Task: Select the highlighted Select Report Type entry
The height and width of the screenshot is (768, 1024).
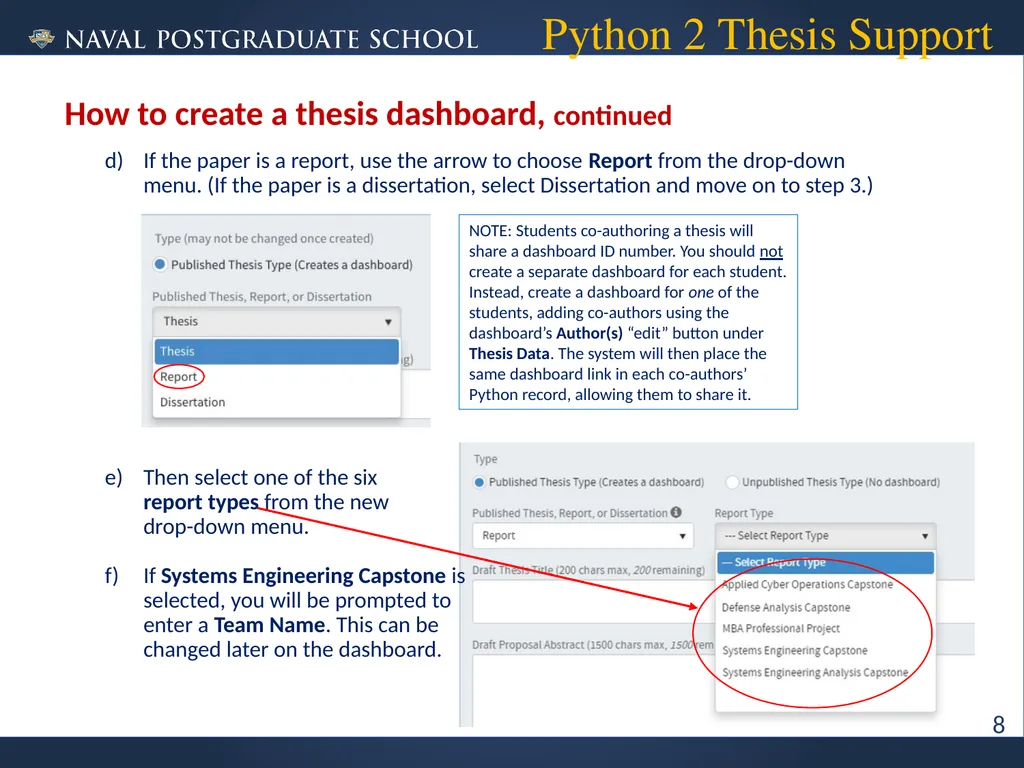Action: pyautogui.click(x=825, y=562)
